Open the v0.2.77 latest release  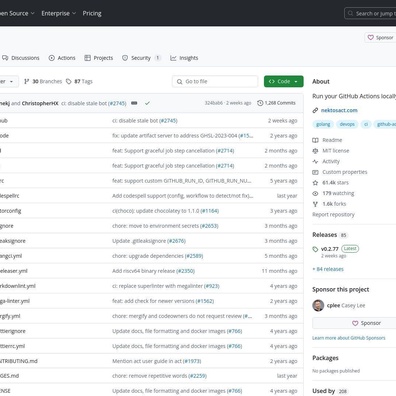coord(330,249)
